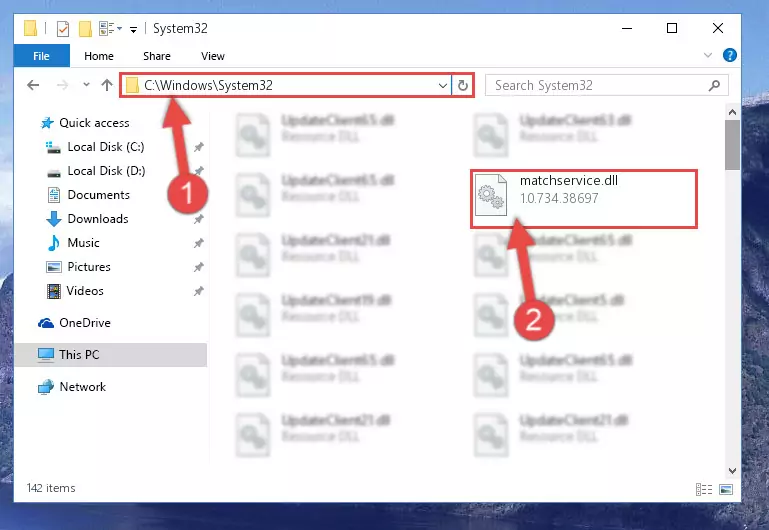769x530 pixels.
Task: Switch to details view icon in status bar
Action: point(704,489)
